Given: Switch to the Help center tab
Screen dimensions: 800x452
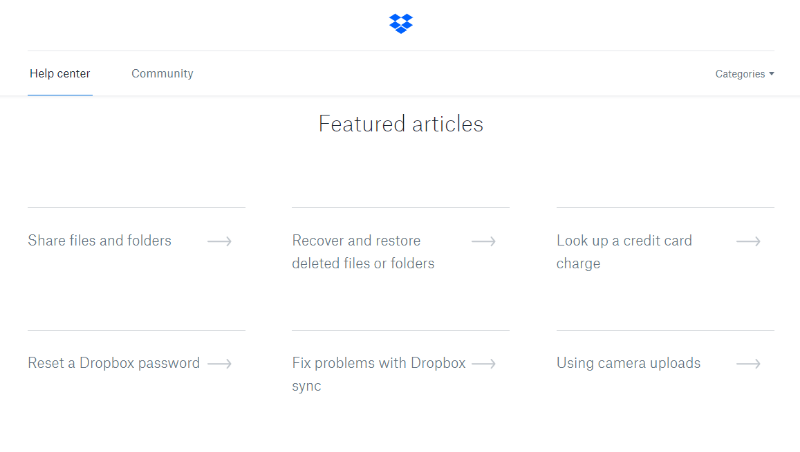Looking at the screenshot, I should pos(60,73).
